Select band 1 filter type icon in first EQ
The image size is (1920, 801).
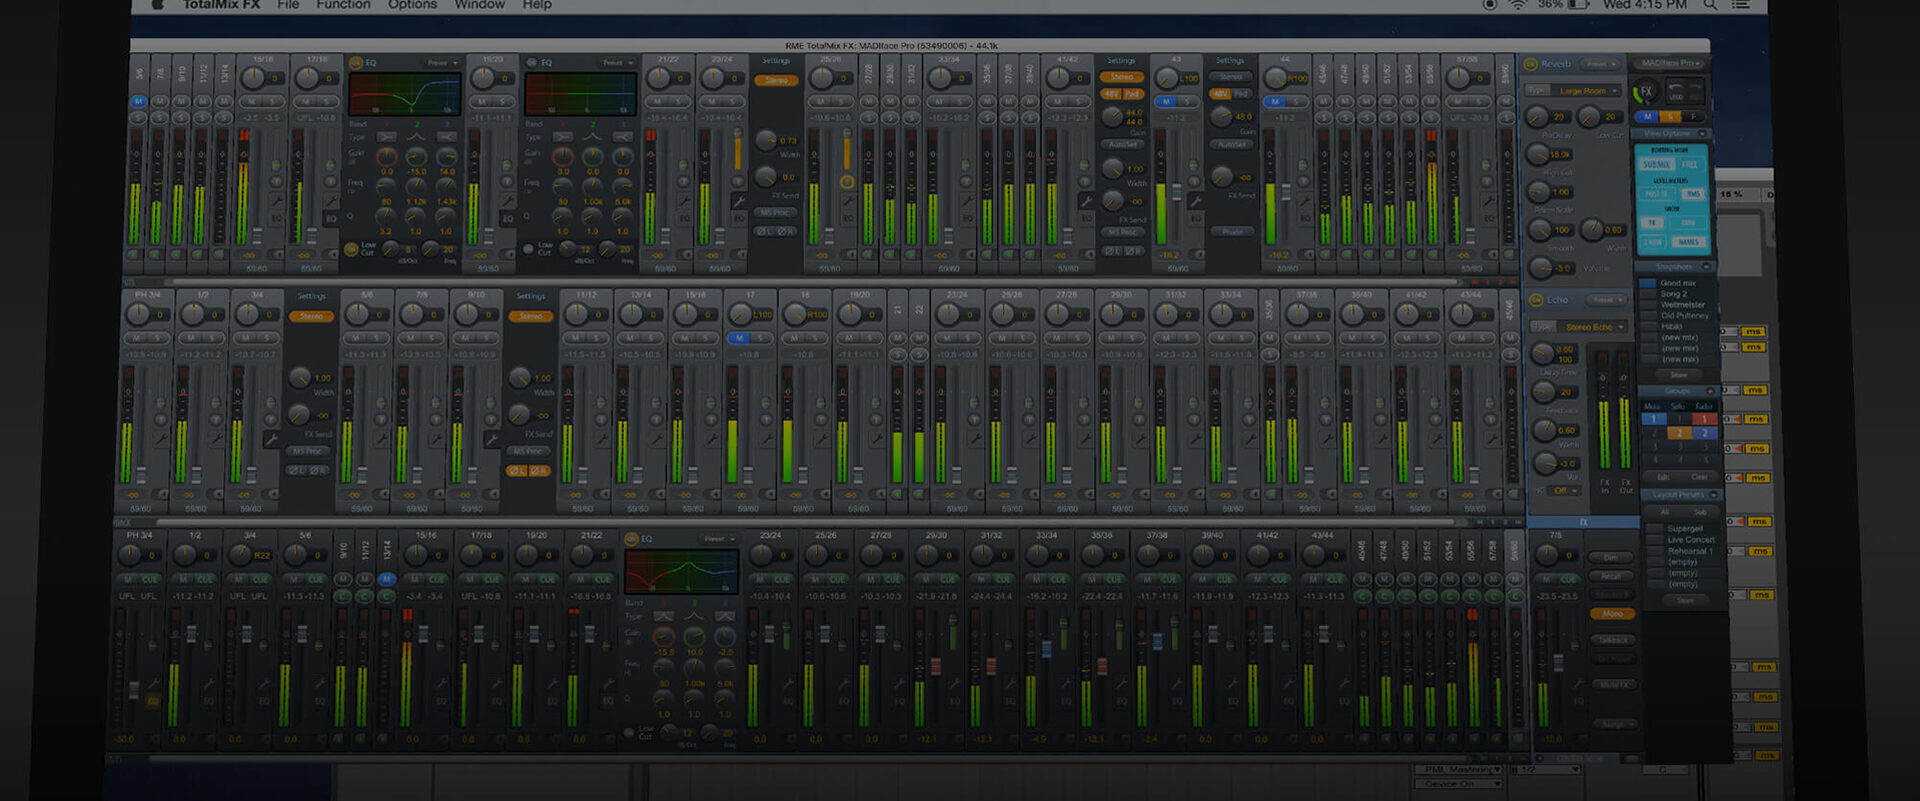click(386, 137)
